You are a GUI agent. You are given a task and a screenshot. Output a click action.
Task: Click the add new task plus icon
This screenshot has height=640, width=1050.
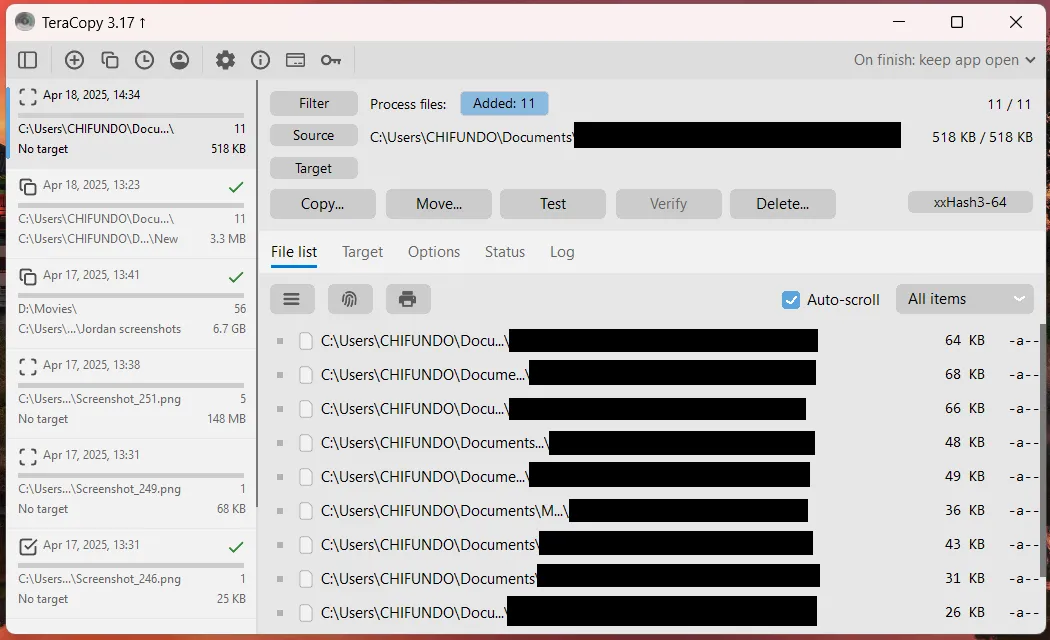click(74, 60)
